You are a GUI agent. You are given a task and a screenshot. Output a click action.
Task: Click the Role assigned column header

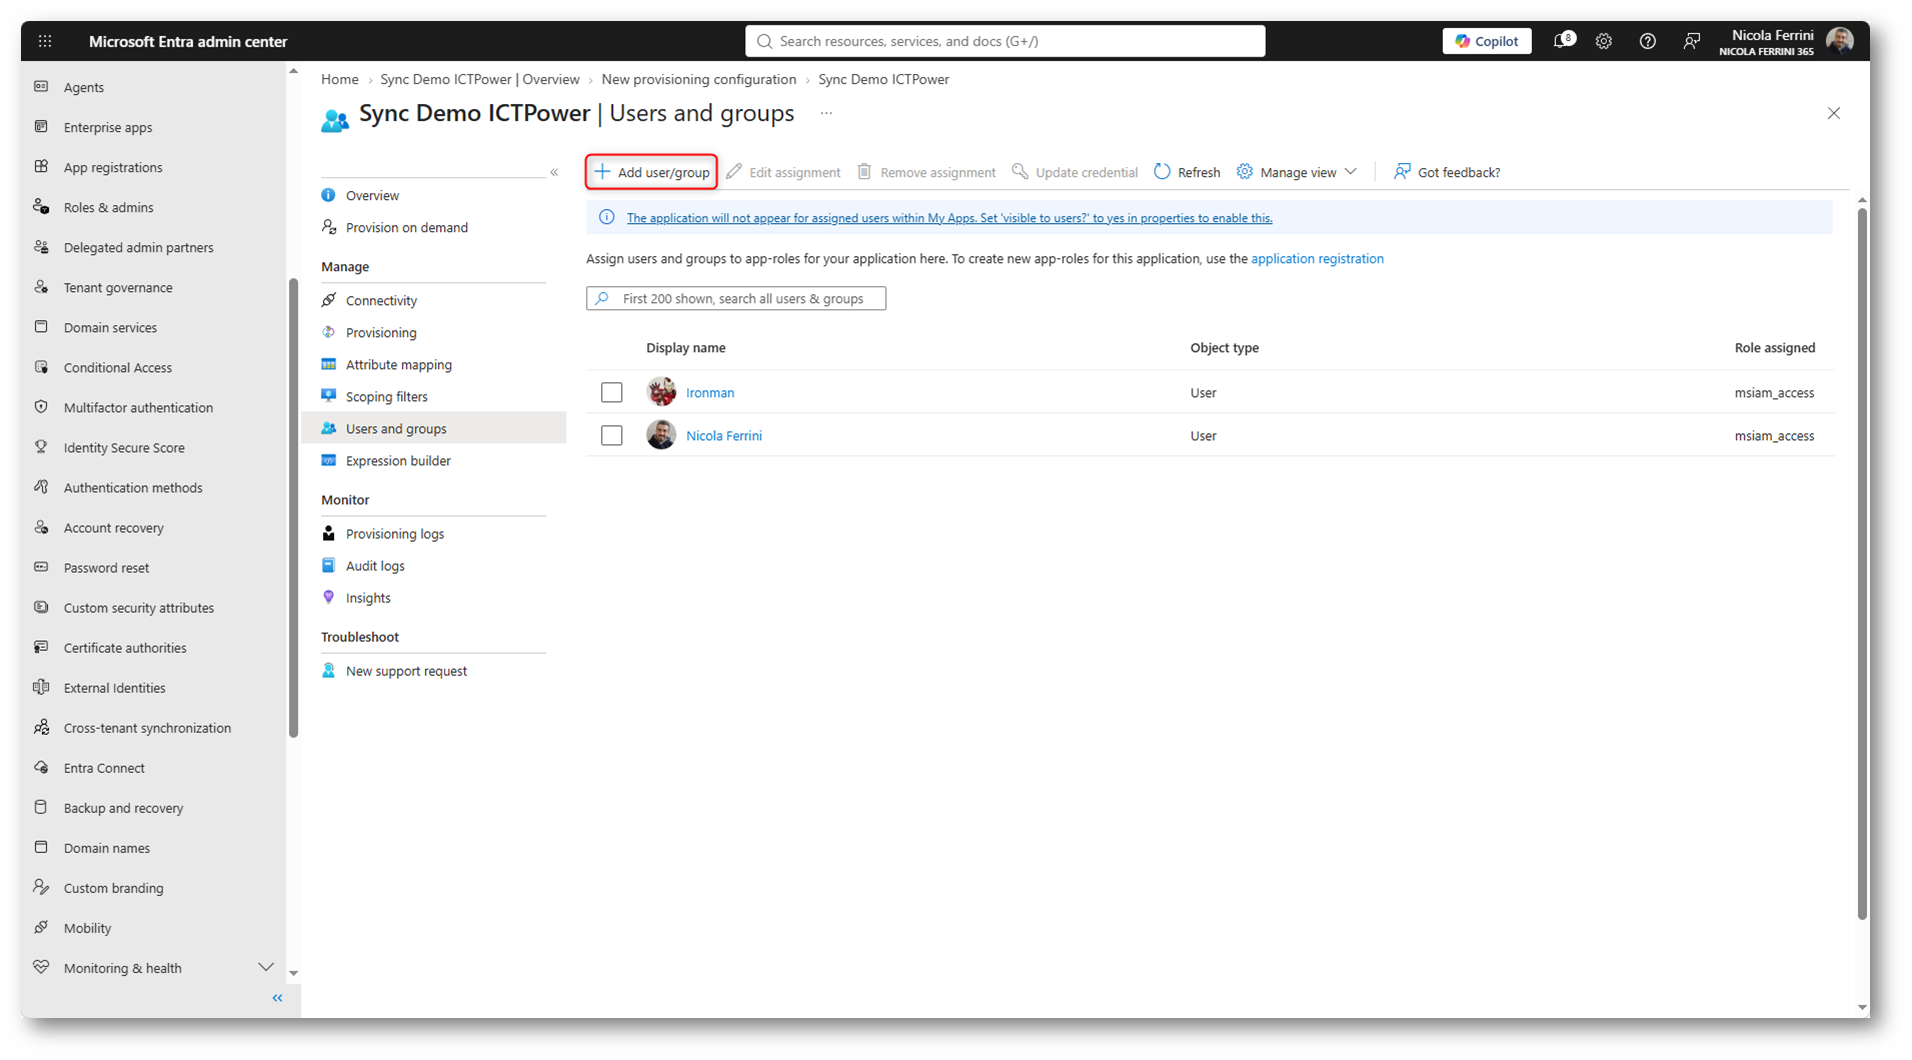click(x=1775, y=348)
